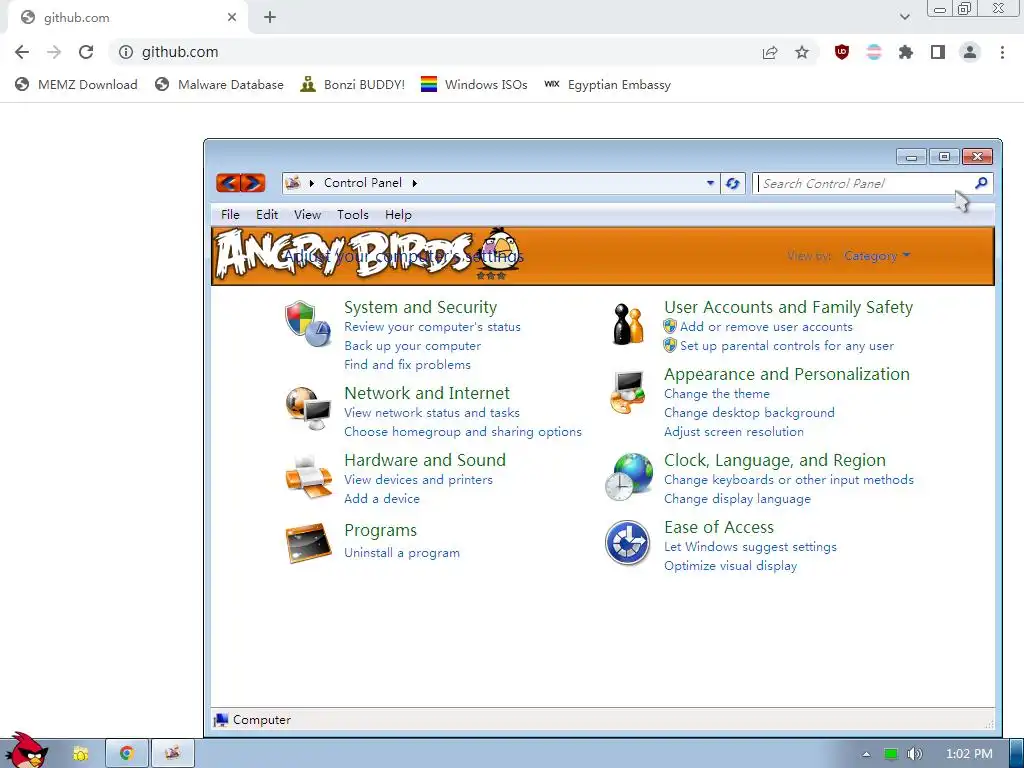The height and width of the screenshot is (768, 1024).
Task: Click Uninstall a program link
Action: [402, 553]
